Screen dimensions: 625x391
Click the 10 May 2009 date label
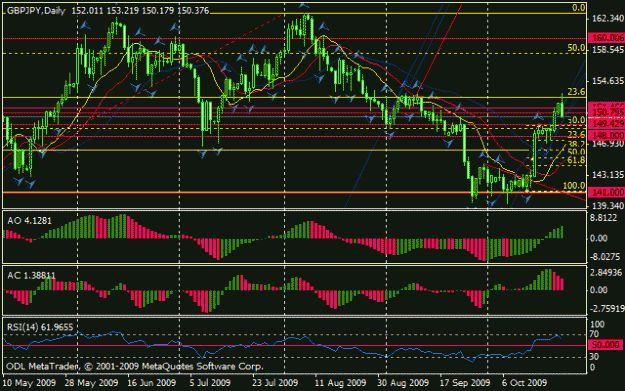coord(29,383)
